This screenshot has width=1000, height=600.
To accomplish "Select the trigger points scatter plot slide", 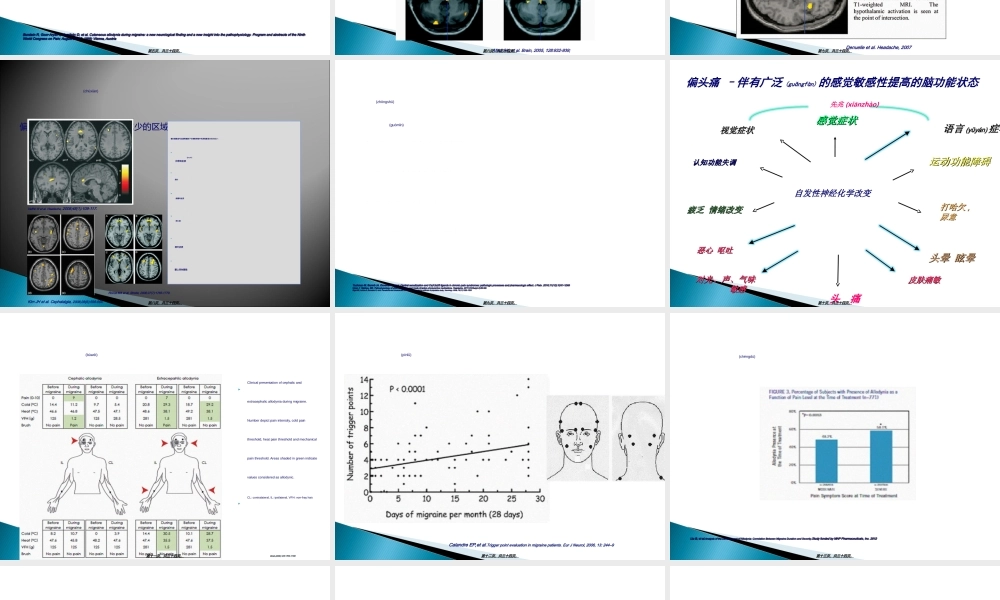I will click(499, 438).
